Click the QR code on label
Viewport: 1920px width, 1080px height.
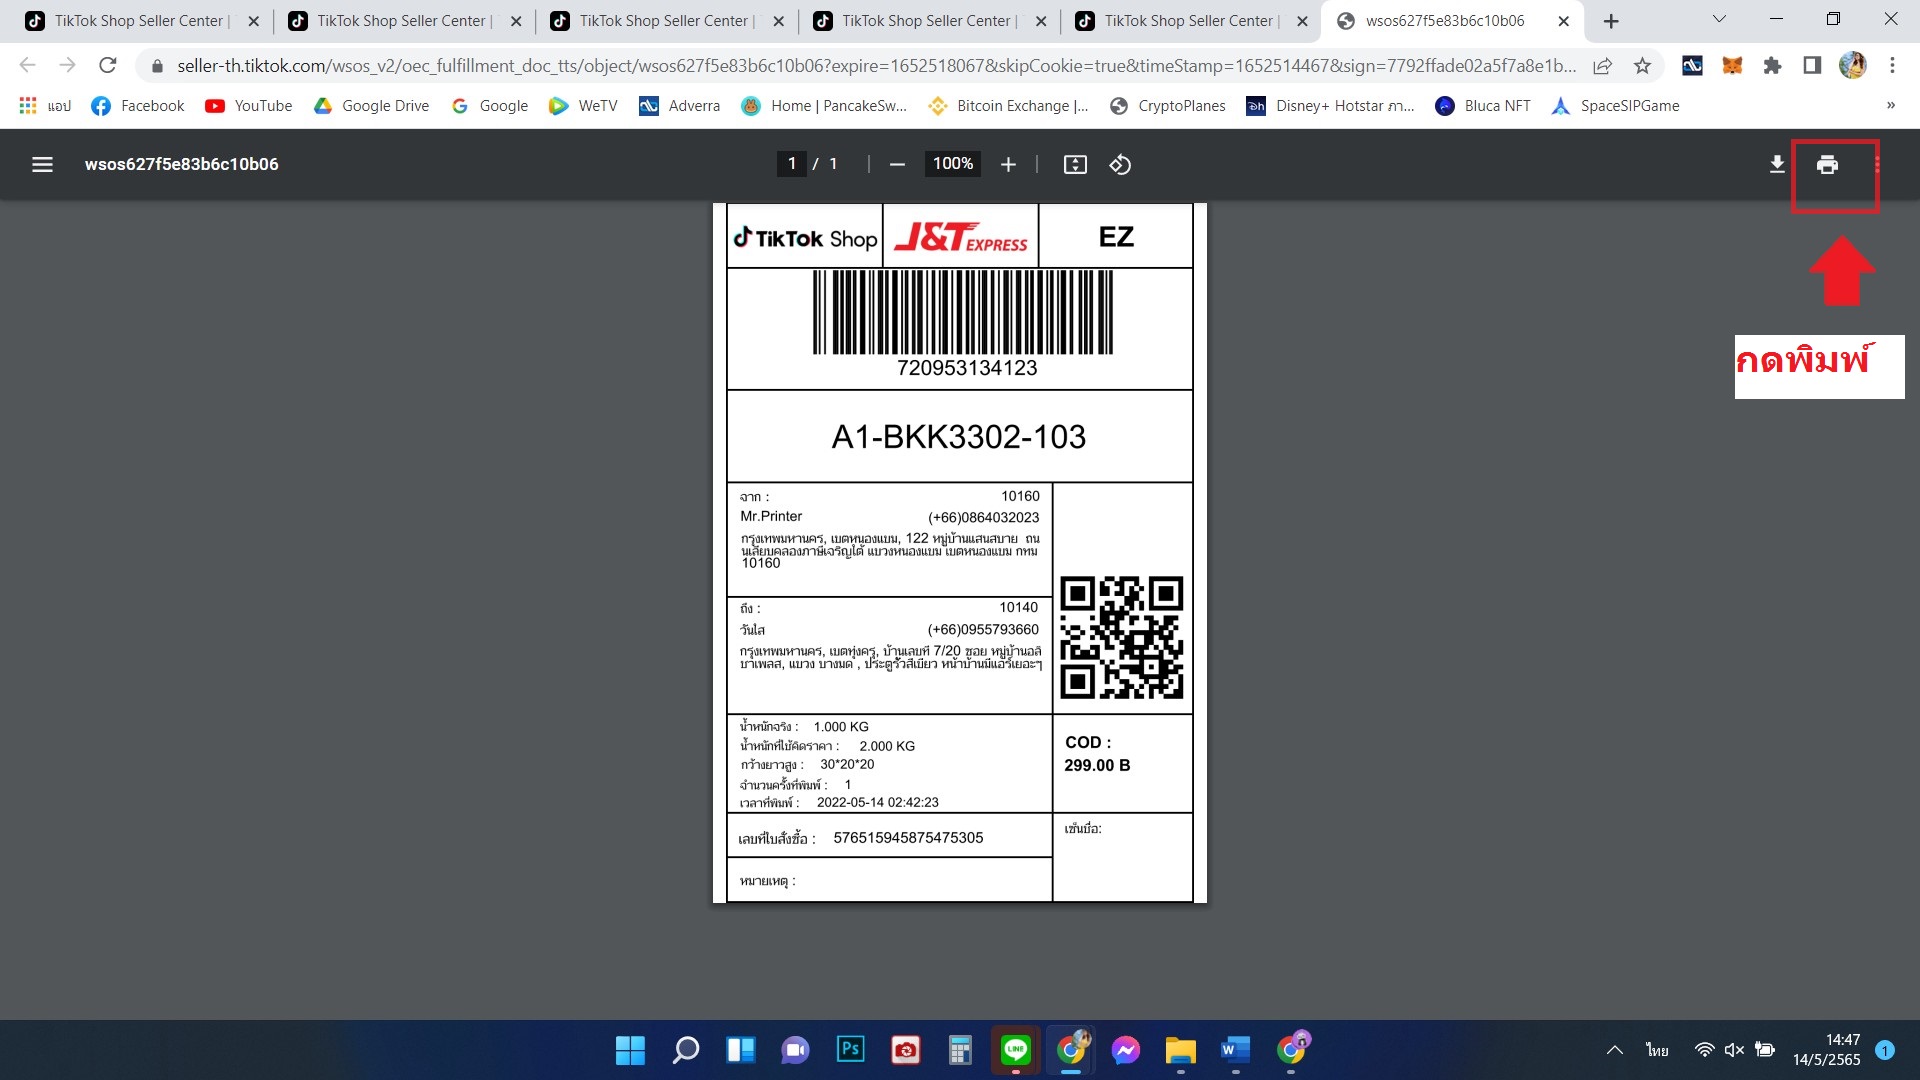click(x=1121, y=637)
